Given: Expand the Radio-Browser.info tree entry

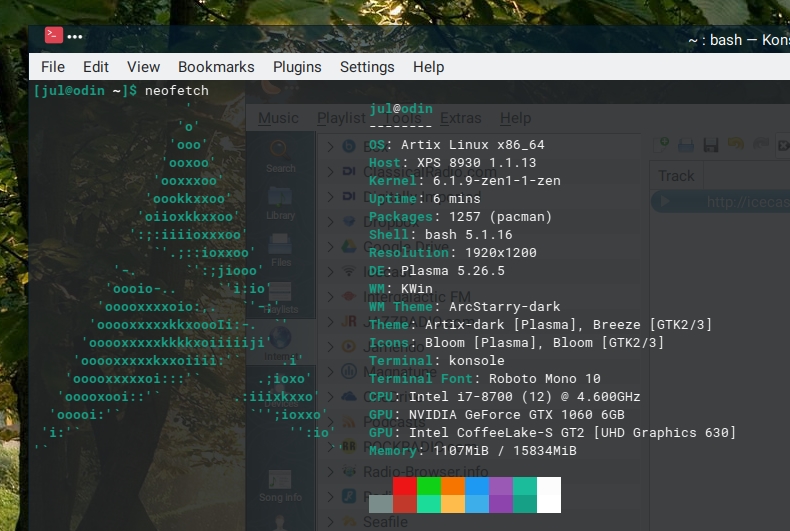Looking at the screenshot, I should coord(330,471).
